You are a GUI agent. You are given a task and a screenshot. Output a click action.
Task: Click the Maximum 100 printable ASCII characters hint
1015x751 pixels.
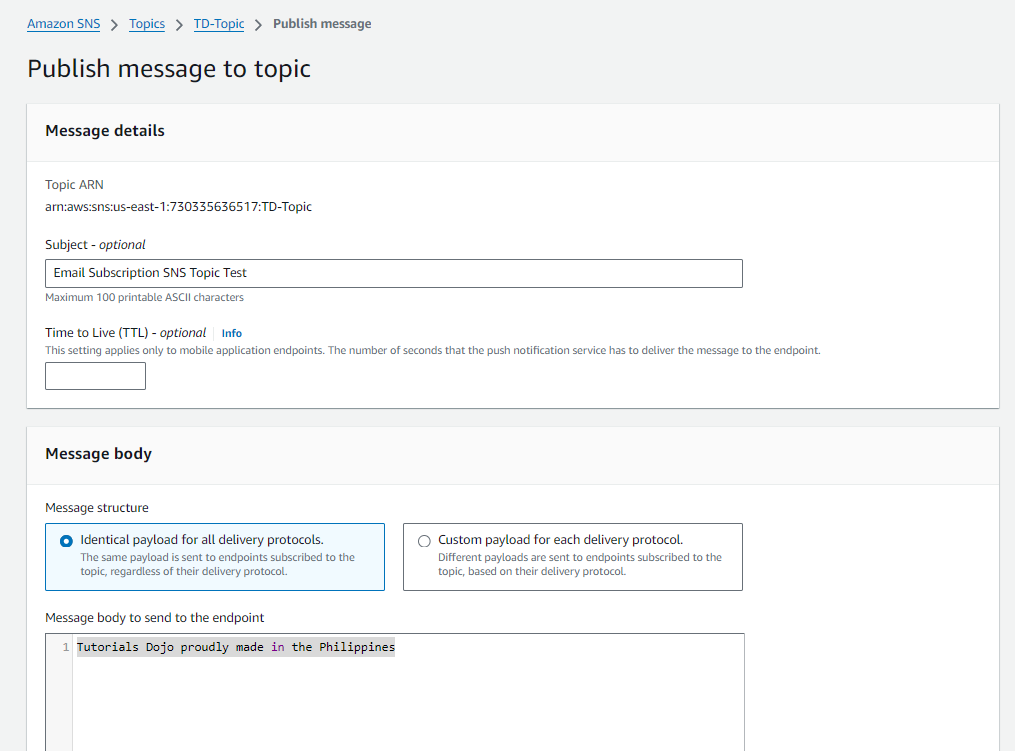[x=144, y=297]
